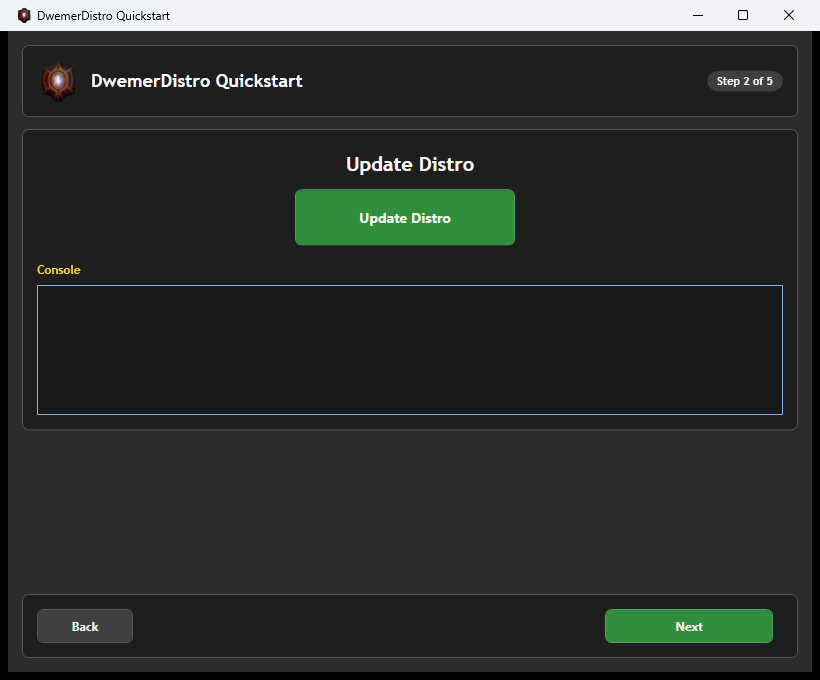Minimize the Quickstart window
This screenshot has width=820, height=680.
(698, 15)
